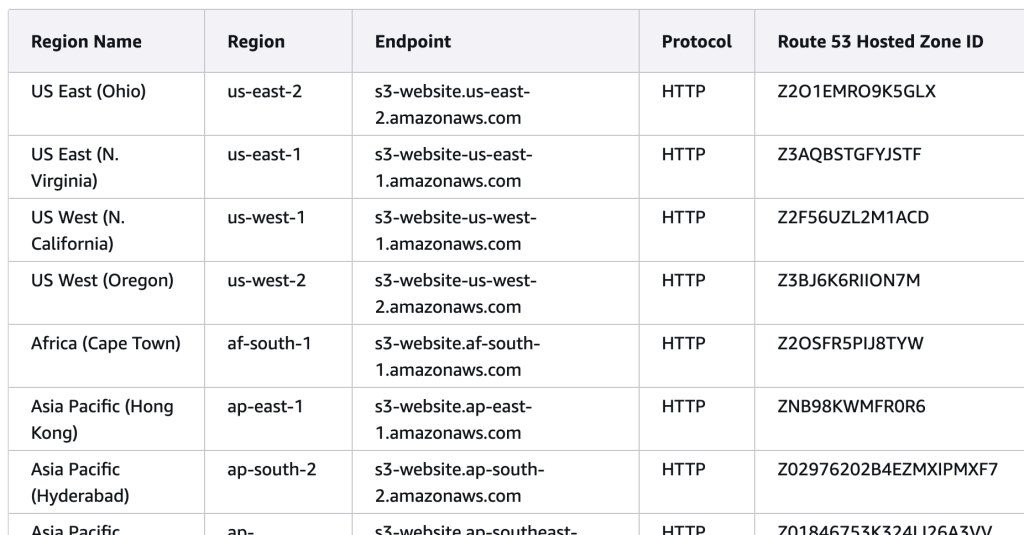Click the Region column header
Viewport: 1024px width, 535px height.
(x=256, y=42)
